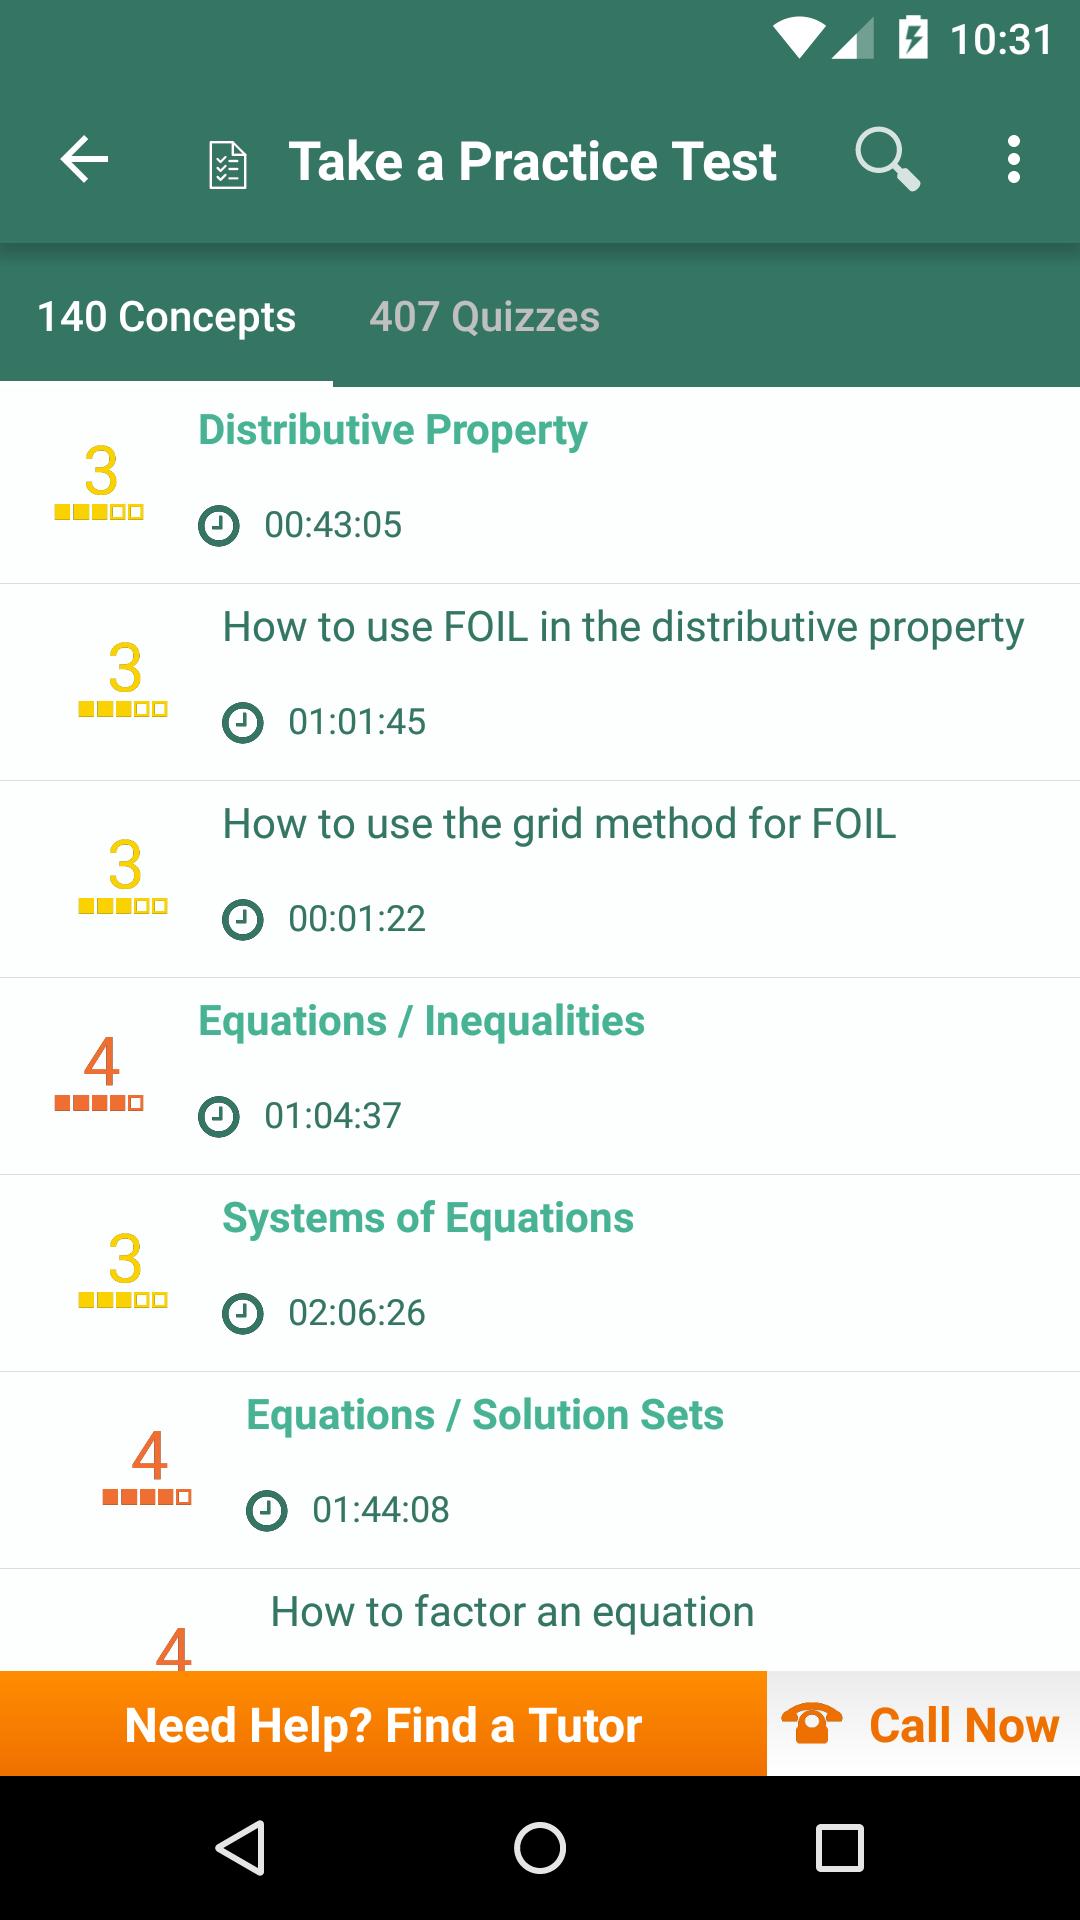Image resolution: width=1080 pixels, height=1920 pixels.
Task: Tap Need Help? Find a Tutor
Action: 383,1724
